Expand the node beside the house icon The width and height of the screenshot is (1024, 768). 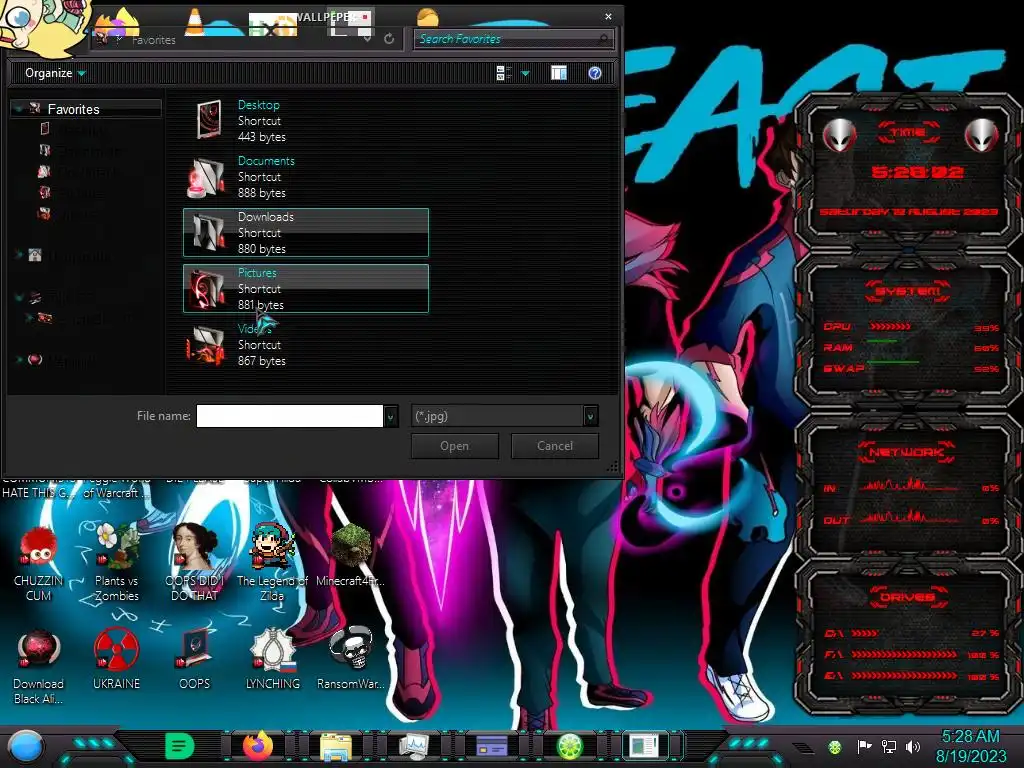pos(18,255)
